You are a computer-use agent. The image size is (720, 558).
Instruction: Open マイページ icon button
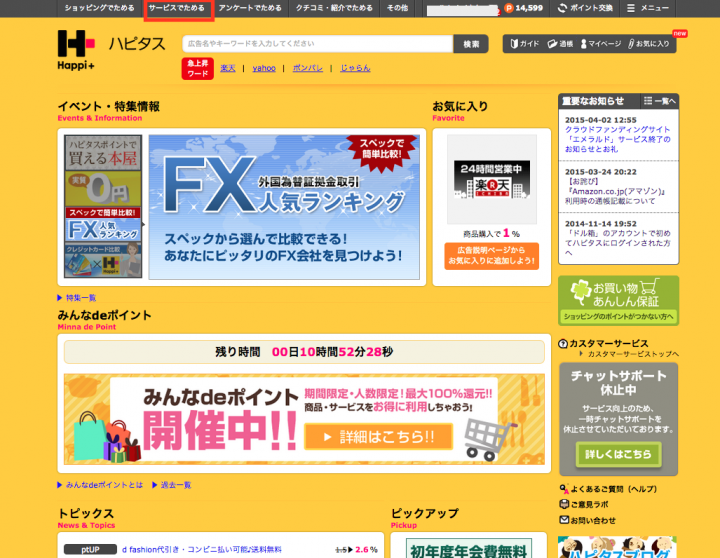click(601, 44)
